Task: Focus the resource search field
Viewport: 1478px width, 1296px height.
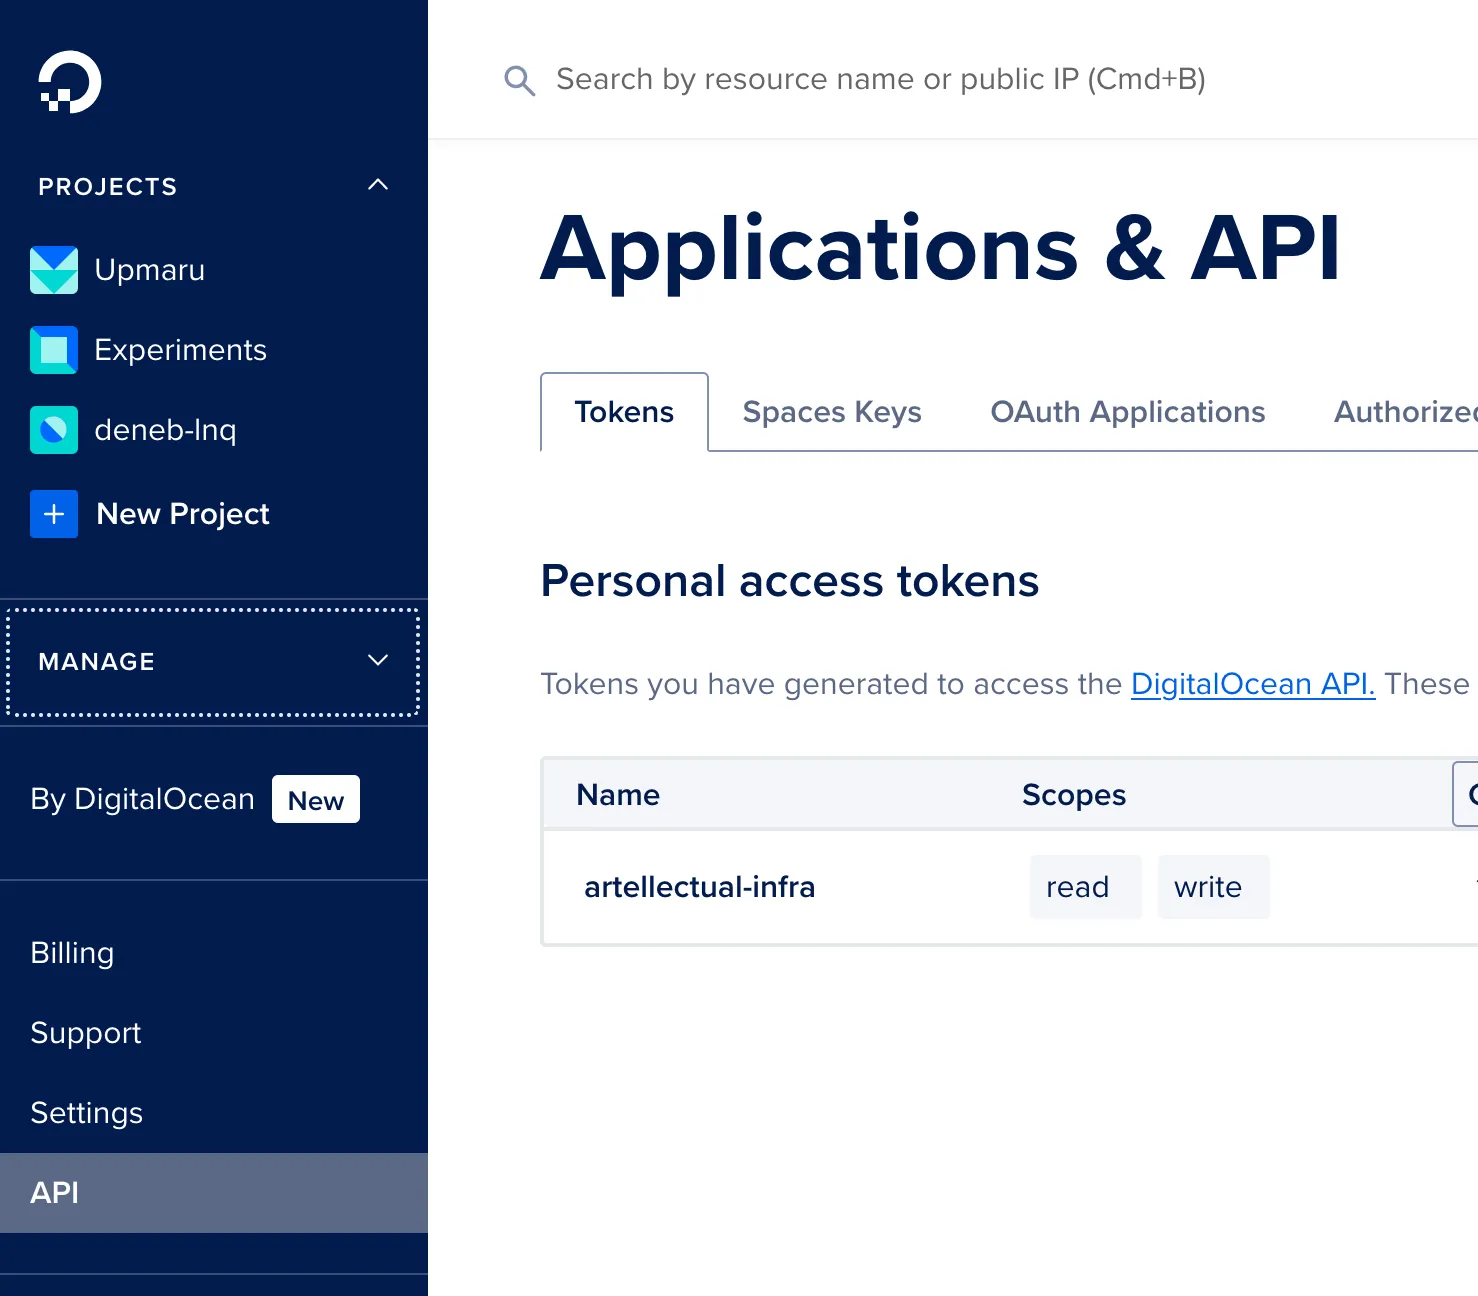Action: coord(880,79)
